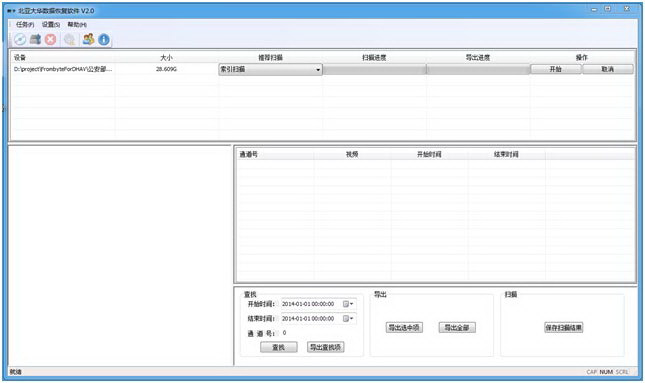Click the 扫描进度 column header
Screen dimensions: 645x383
pos(374,58)
